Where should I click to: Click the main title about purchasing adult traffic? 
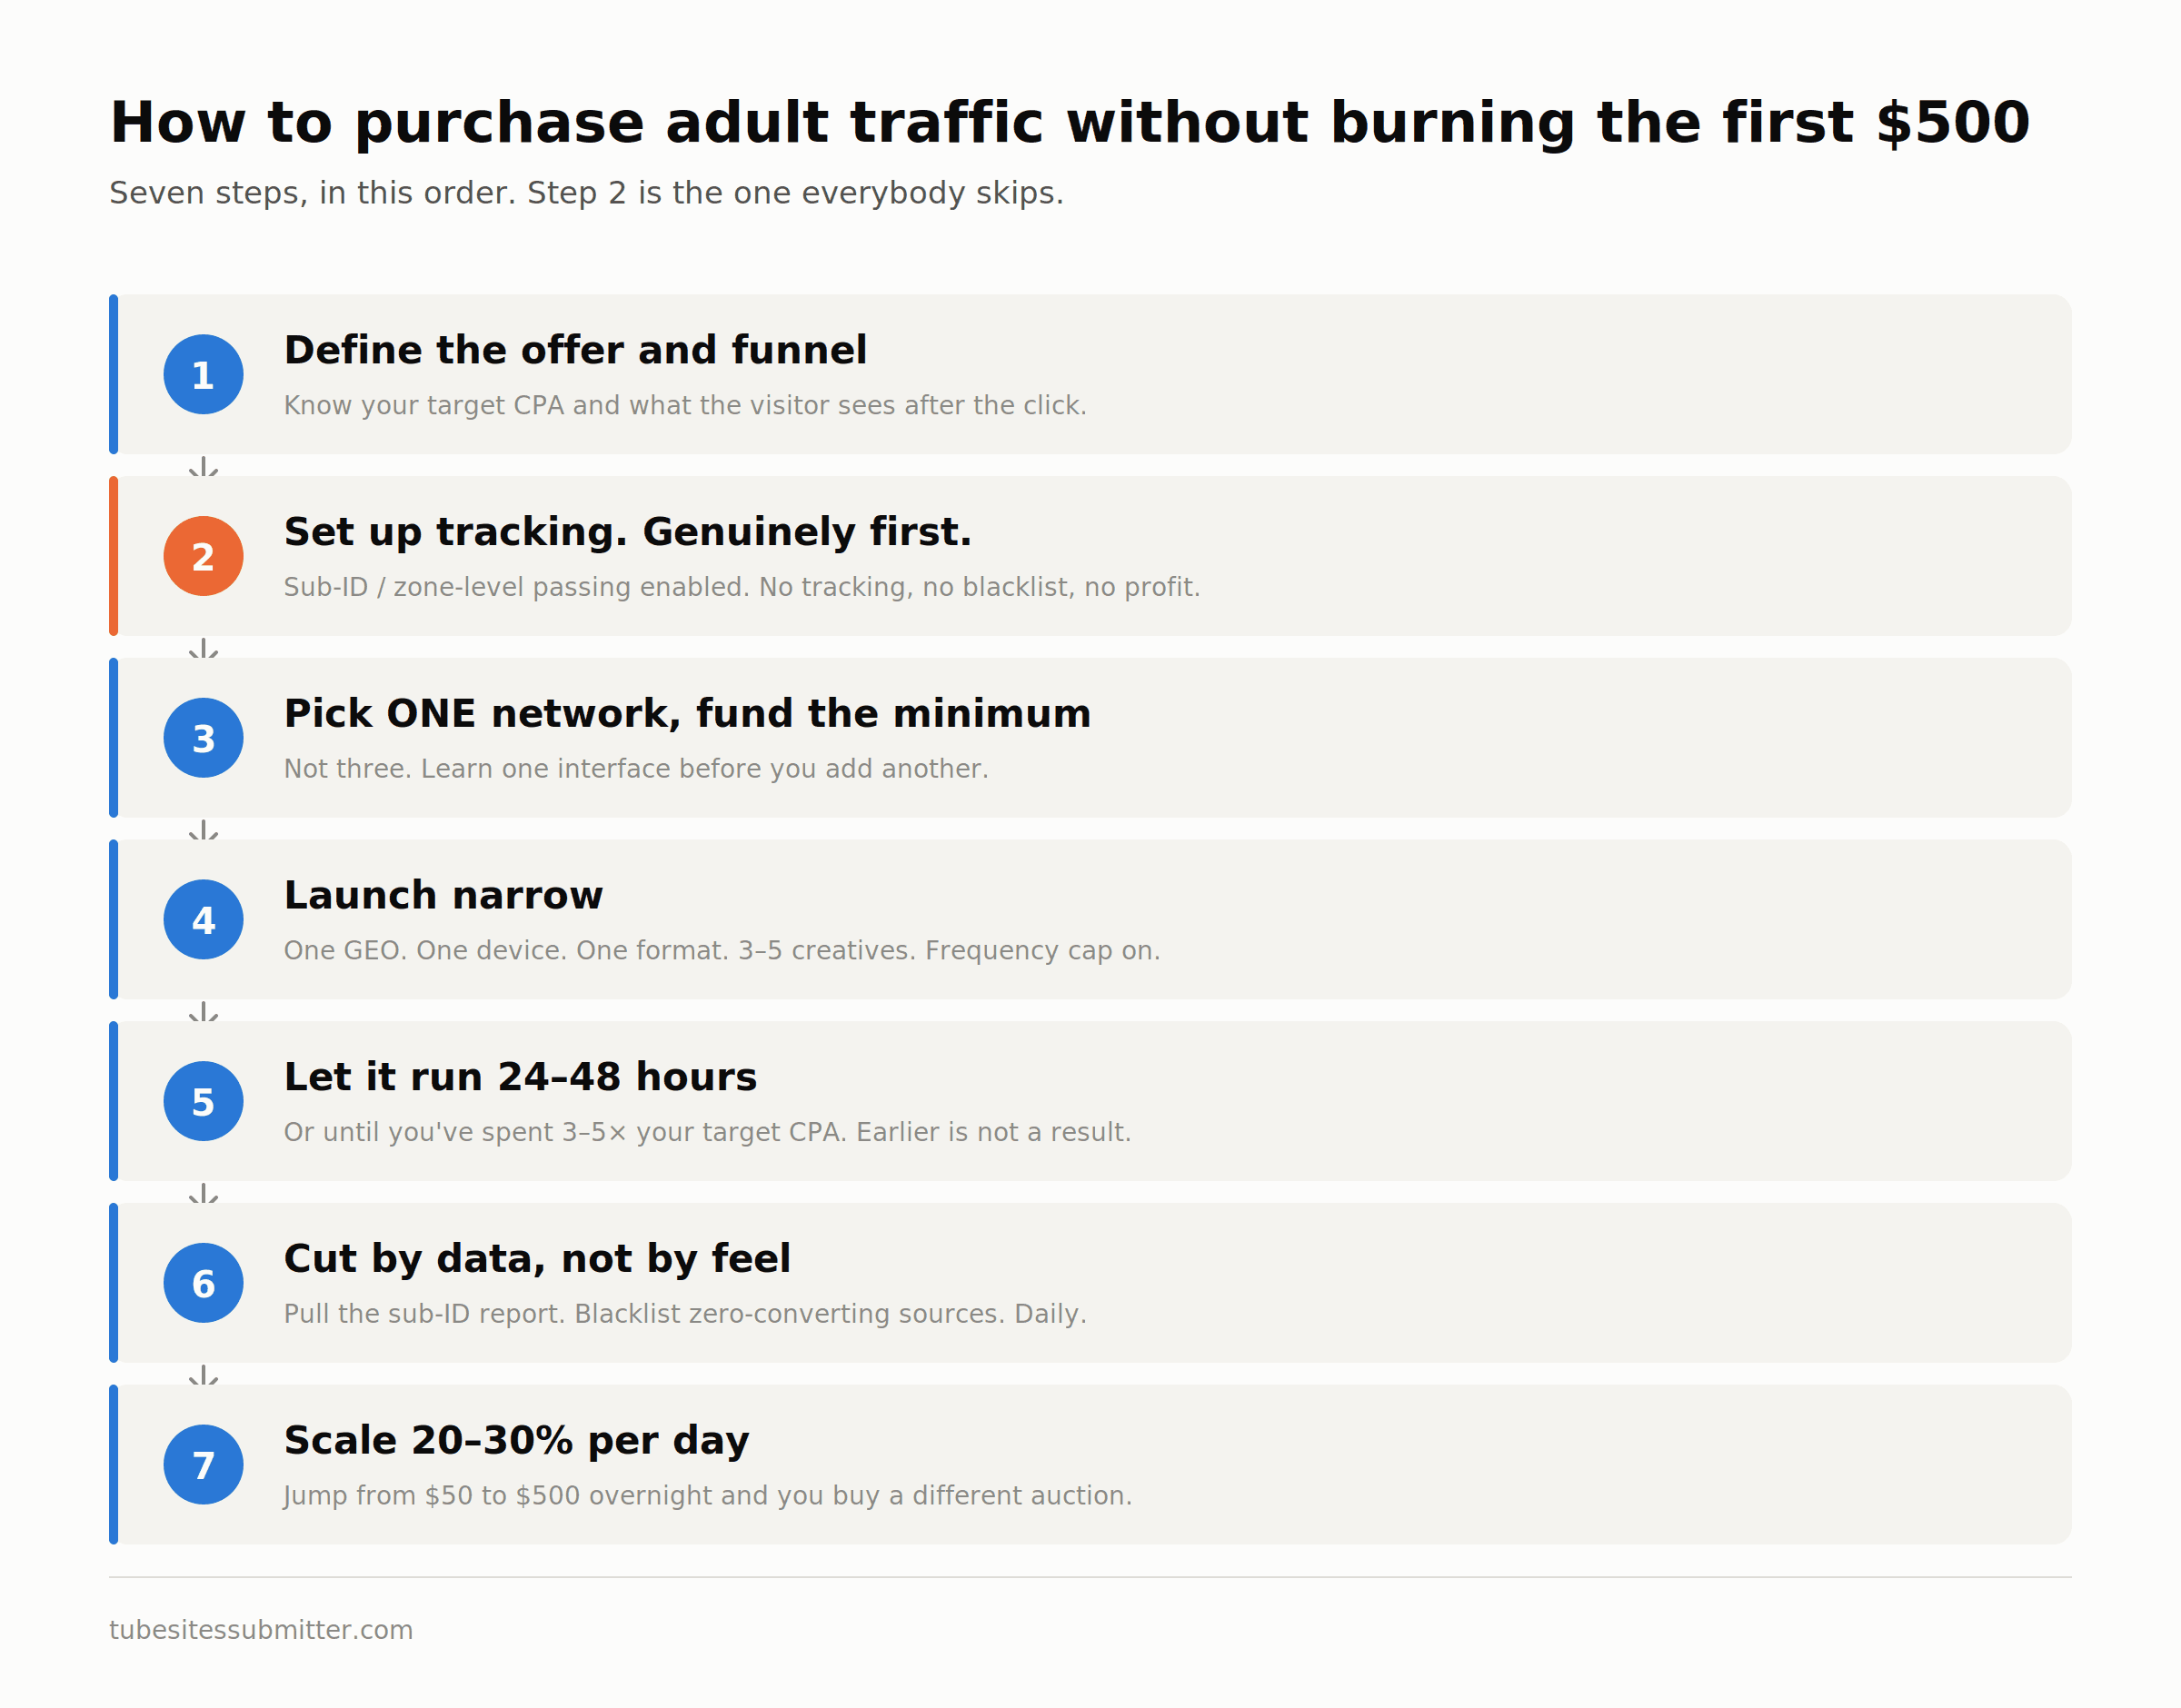pos(1069,124)
